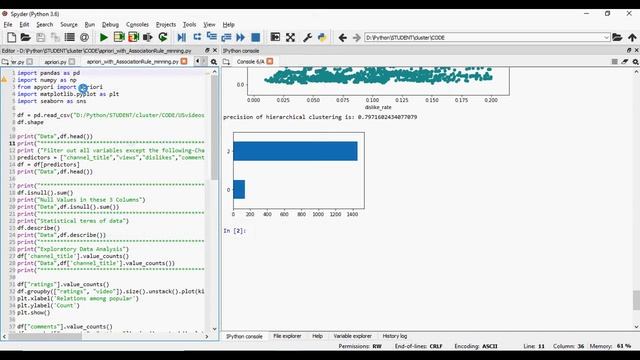
Task: Interrupt the kernel with the stop square
Action: click(x=614, y=62)
